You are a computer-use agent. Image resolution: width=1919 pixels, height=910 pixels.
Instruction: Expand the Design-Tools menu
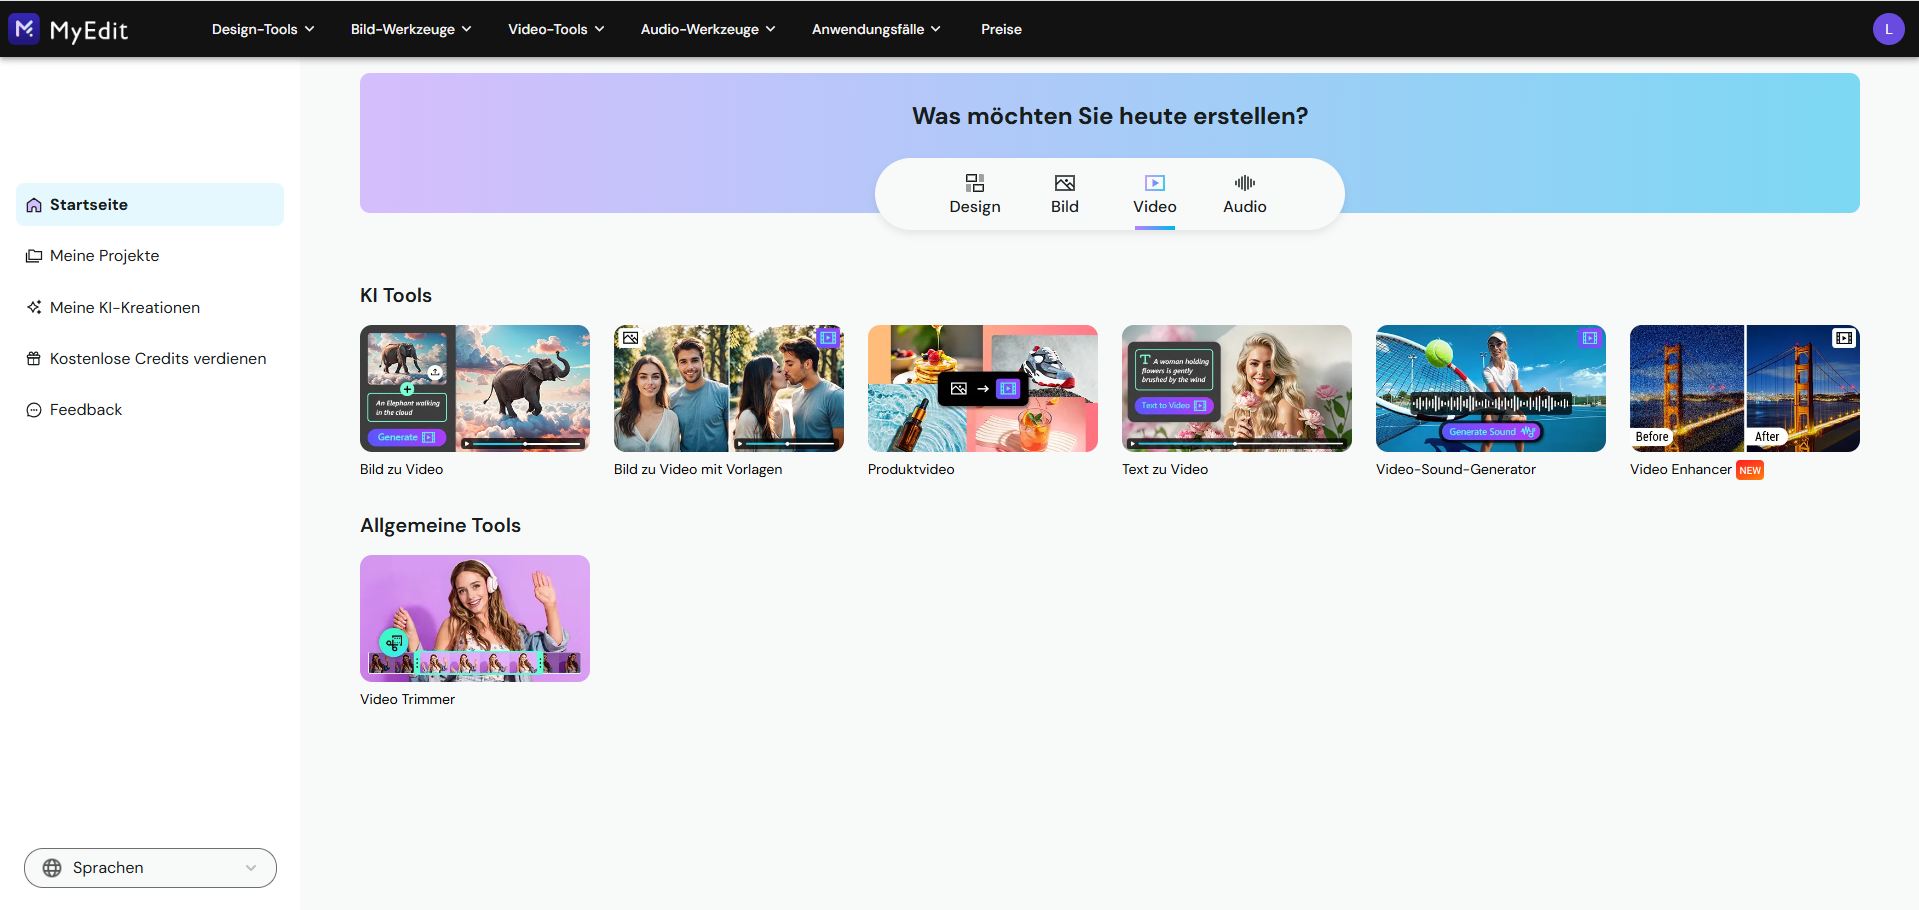[263, 29]
